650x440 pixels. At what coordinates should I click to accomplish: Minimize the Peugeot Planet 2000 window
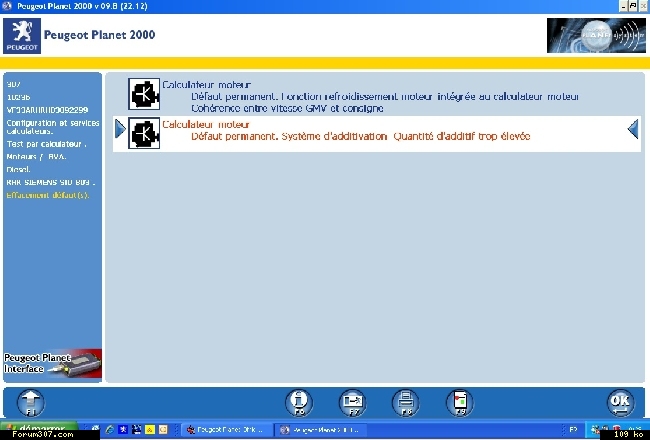624,6
